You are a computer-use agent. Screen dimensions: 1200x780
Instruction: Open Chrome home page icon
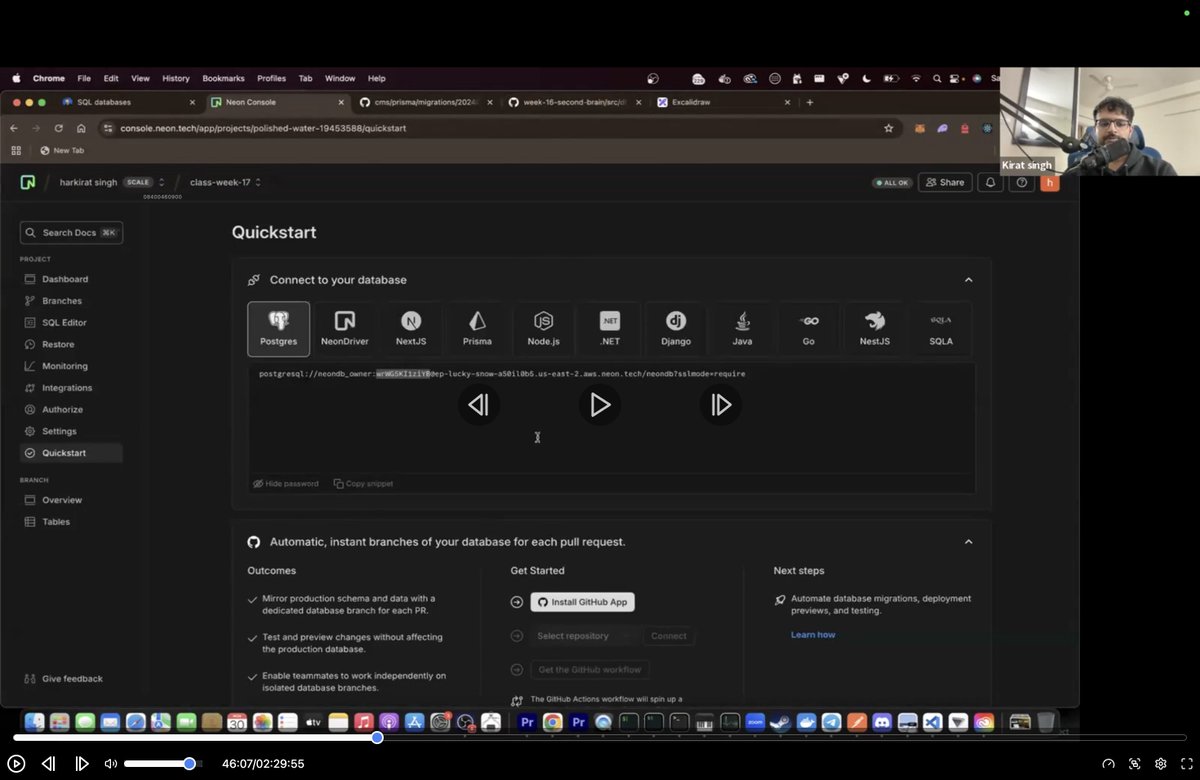[x=81, y=128]
